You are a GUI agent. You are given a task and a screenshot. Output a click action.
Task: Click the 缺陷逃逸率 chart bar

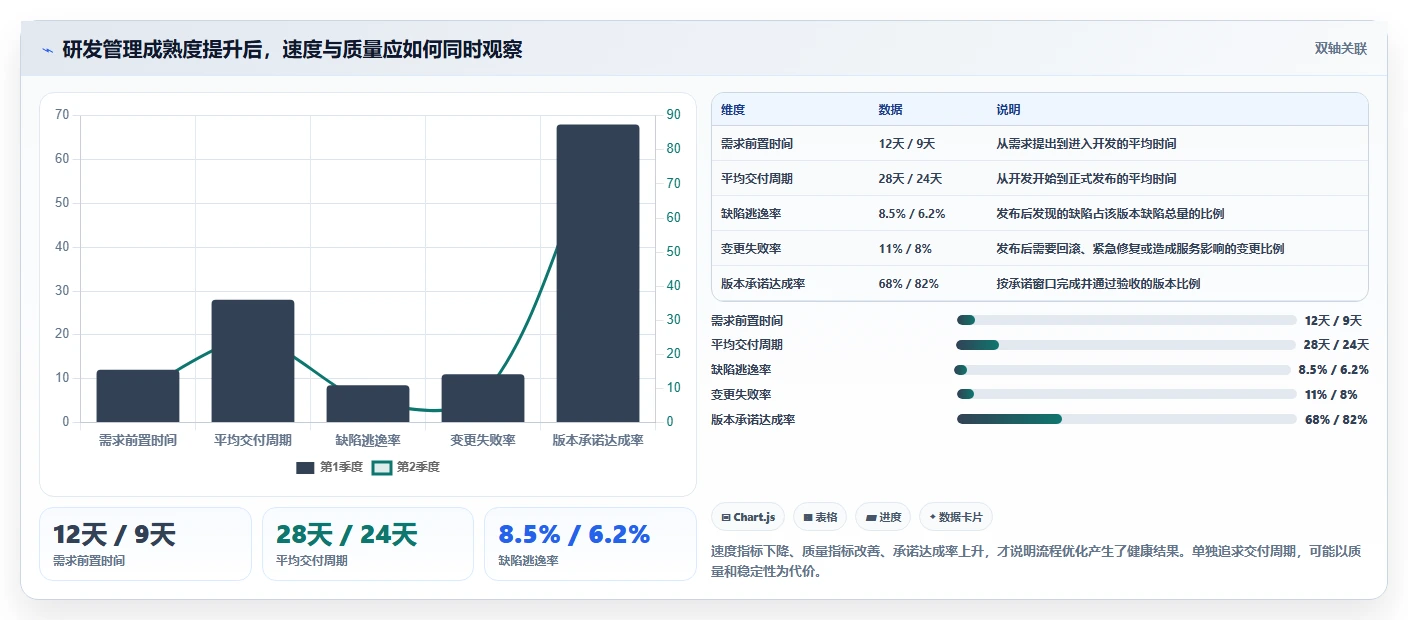tap(368, 404)
